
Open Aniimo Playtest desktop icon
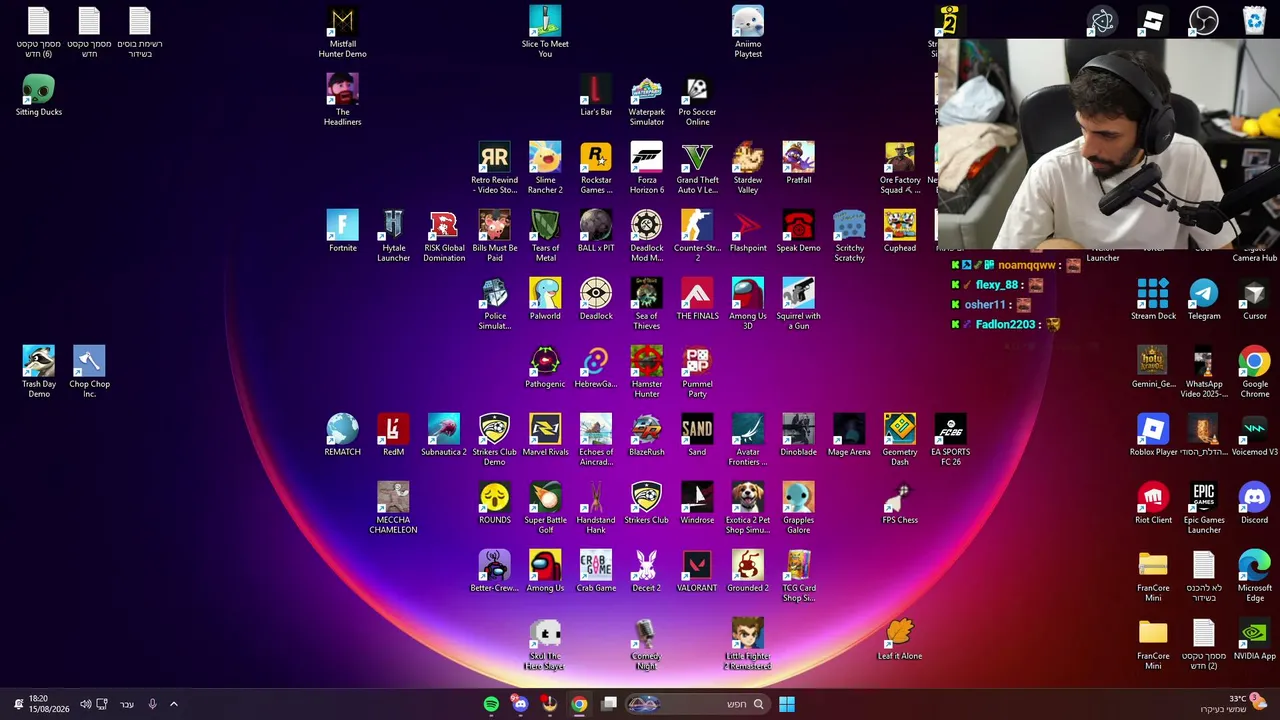point(748,32)
